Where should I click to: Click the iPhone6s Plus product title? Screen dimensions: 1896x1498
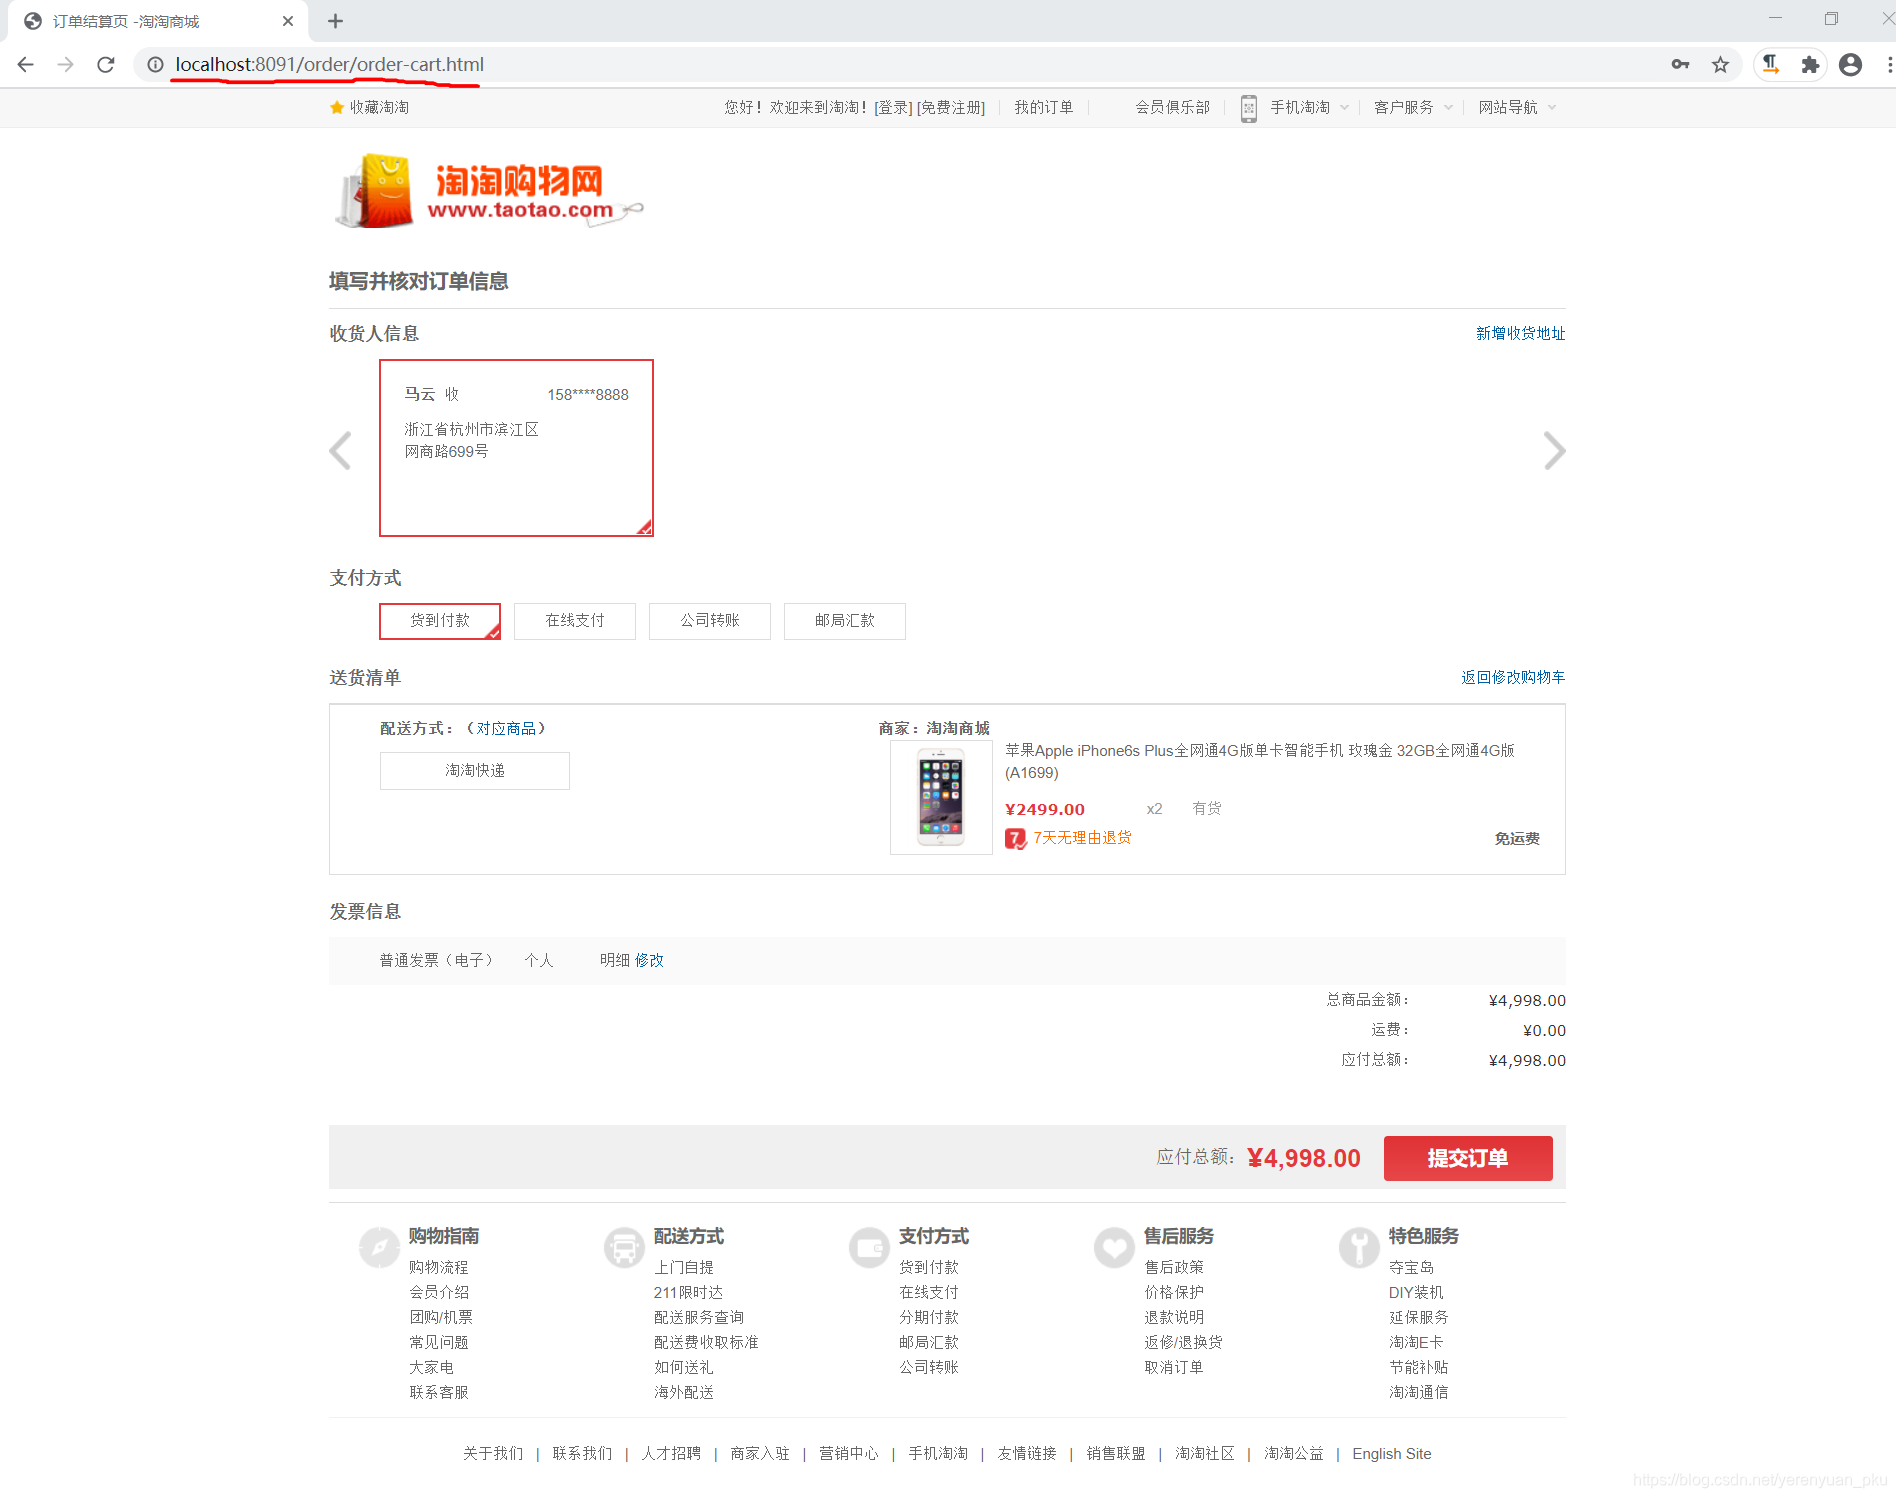(x=1260, y=761)
